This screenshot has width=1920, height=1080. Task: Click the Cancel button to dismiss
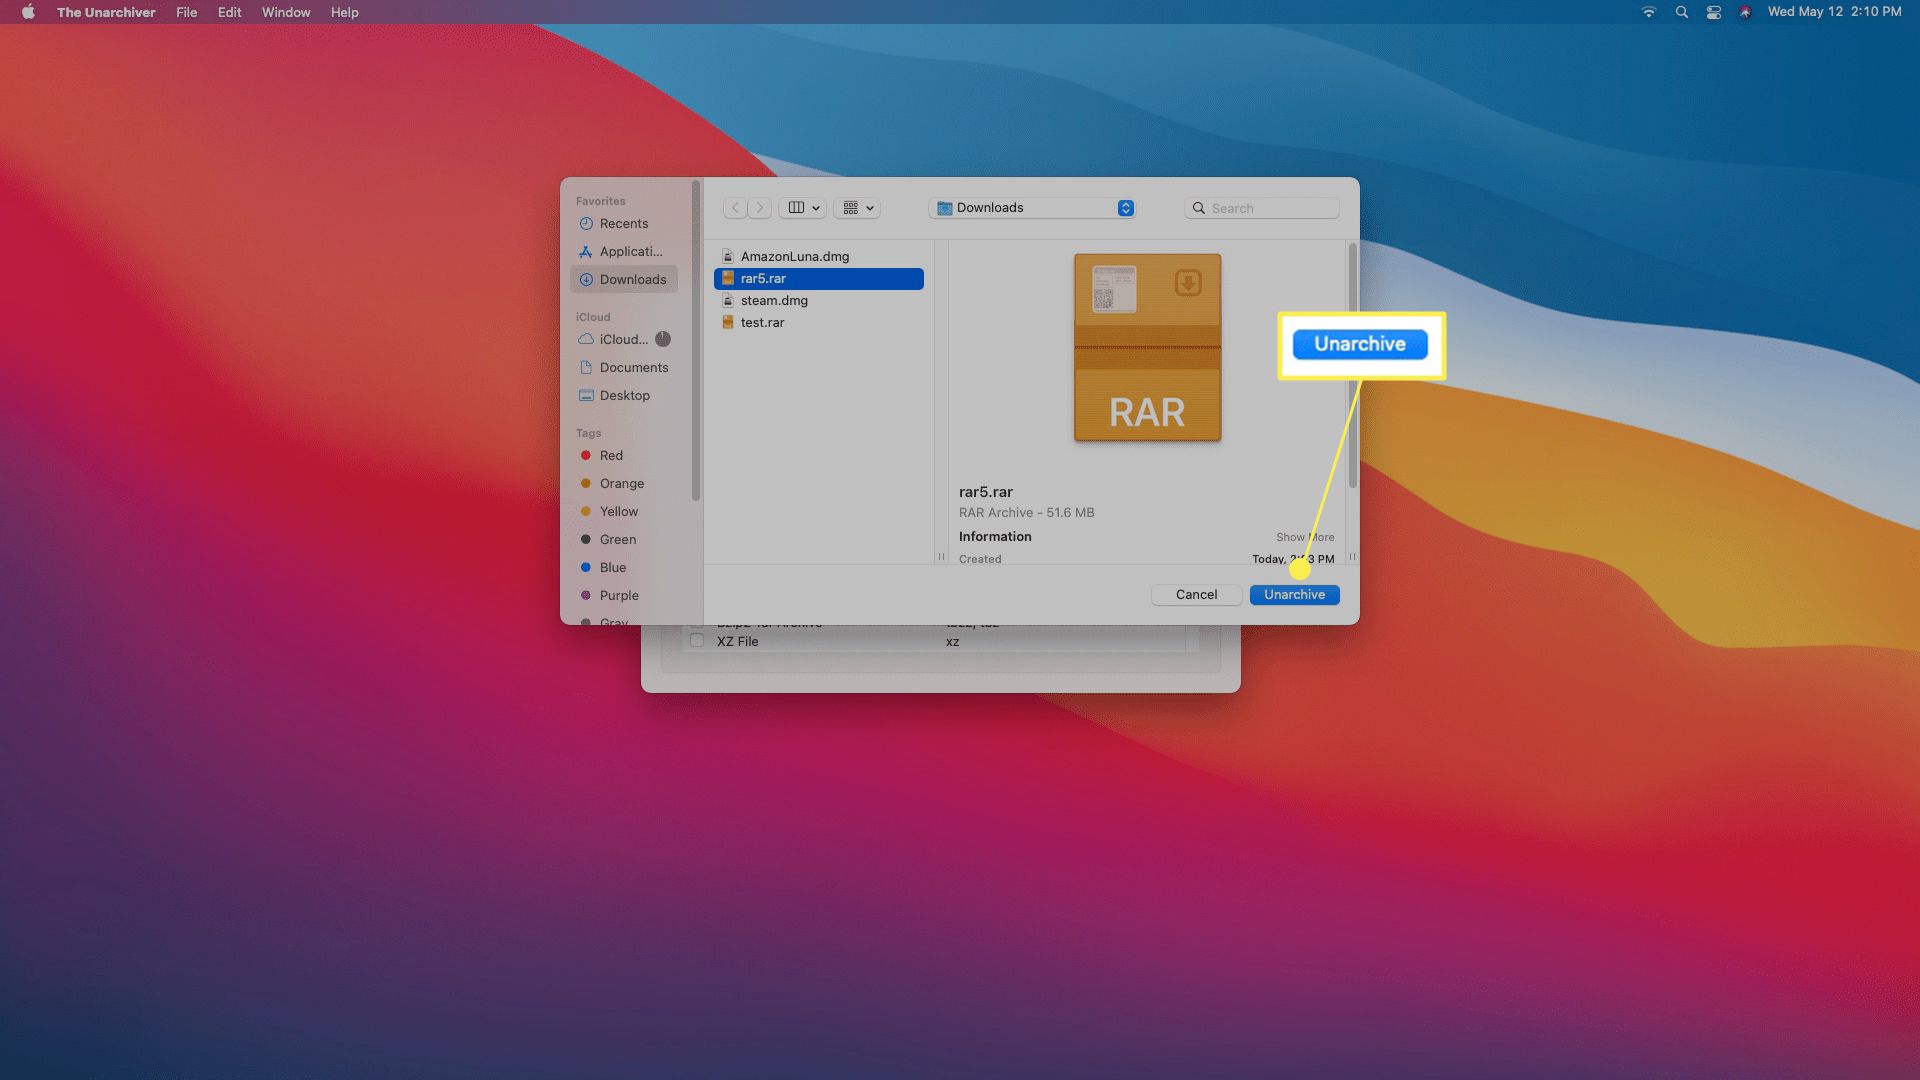pyautogui.click(x=1196, y=593)
